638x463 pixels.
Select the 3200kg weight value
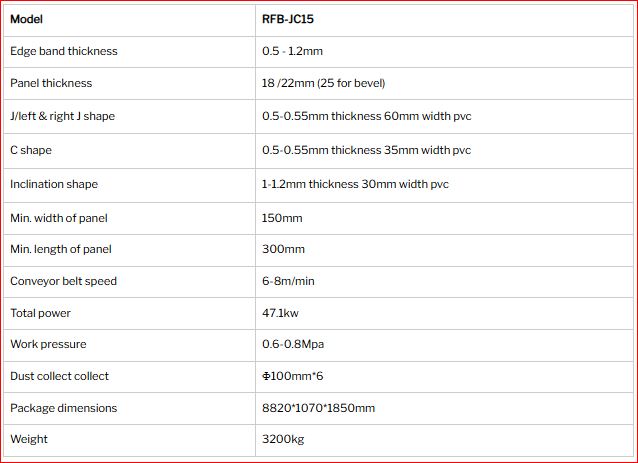pos(283,439)
